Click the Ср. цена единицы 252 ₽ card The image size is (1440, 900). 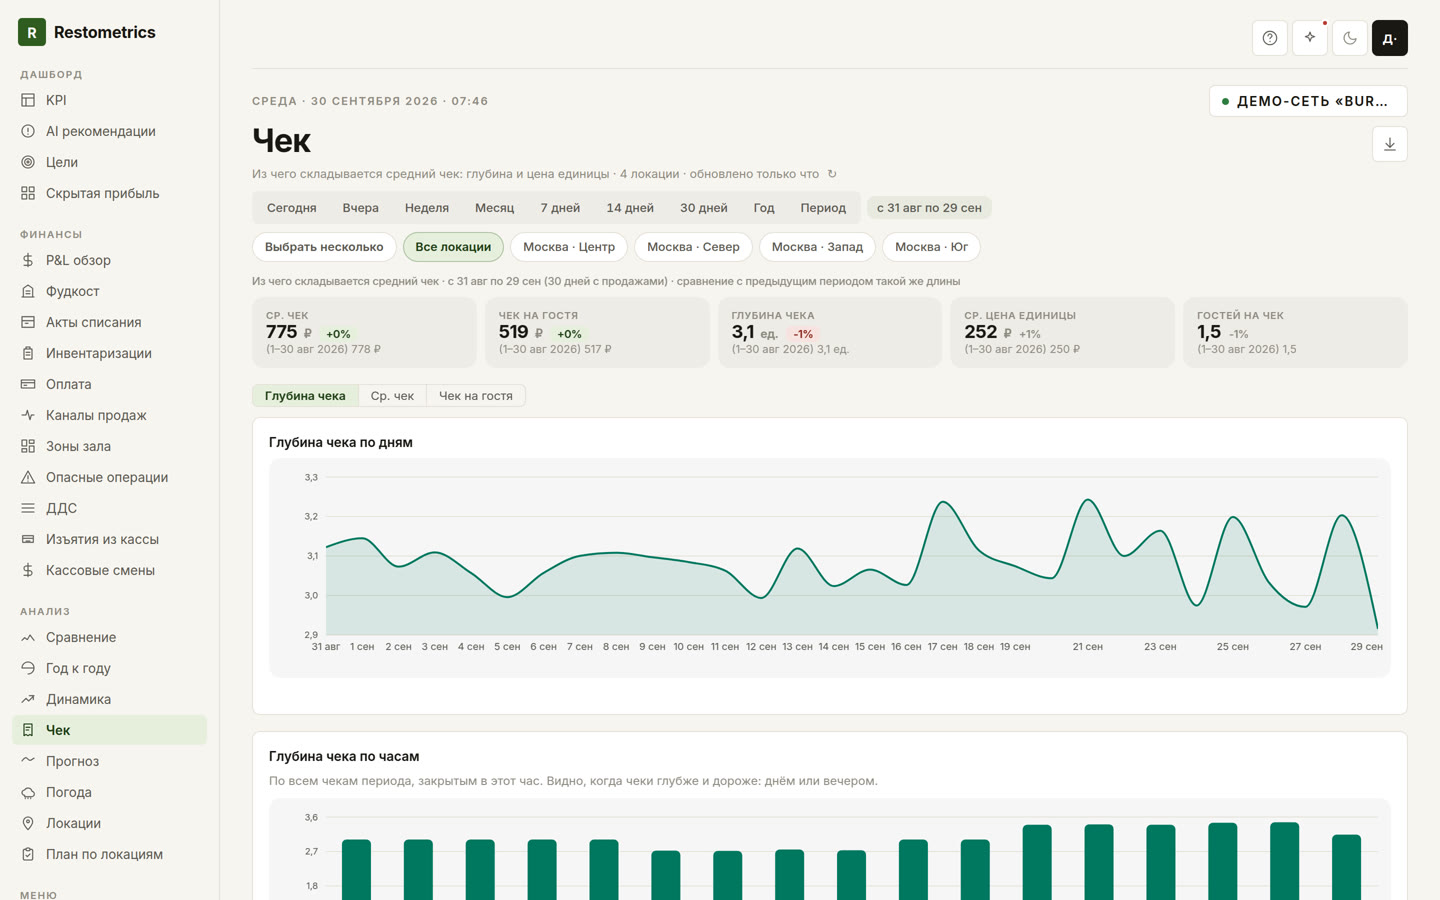pos(1062,332)
